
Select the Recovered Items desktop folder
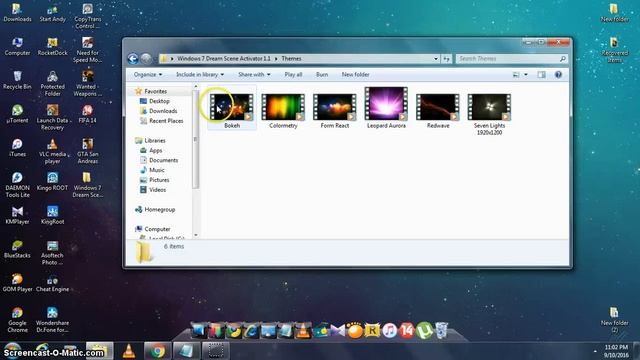[614, 49]
